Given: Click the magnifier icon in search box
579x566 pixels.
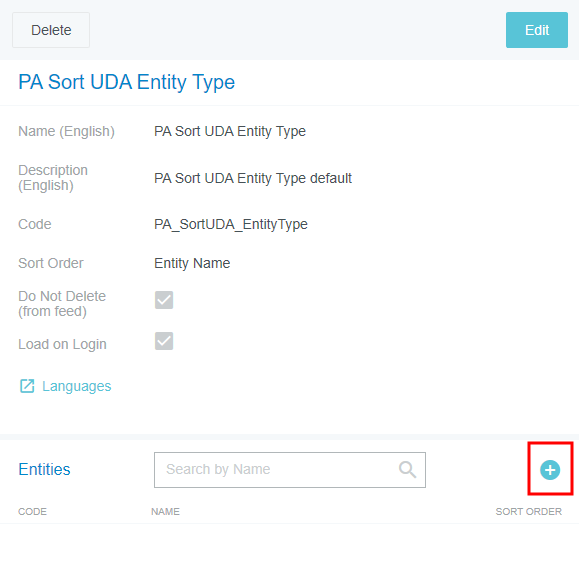Looking at the screenshot, I should coord(407,470).
